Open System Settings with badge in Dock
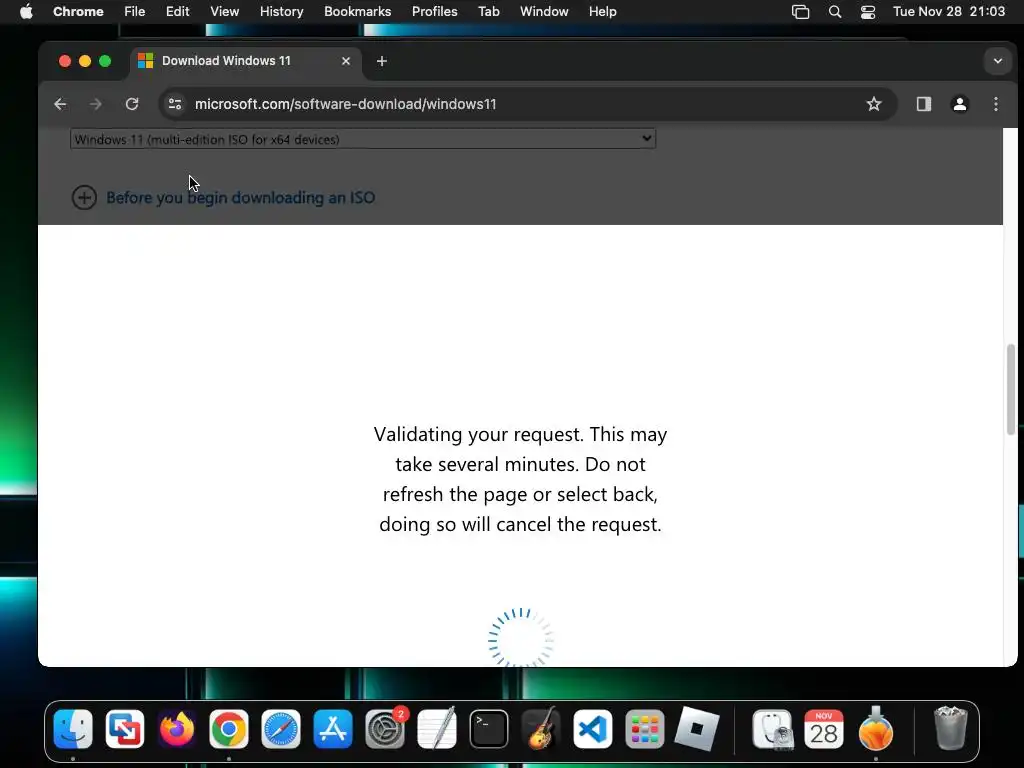Viewport: 1024px width, 768px height. (x=385, y=729)
